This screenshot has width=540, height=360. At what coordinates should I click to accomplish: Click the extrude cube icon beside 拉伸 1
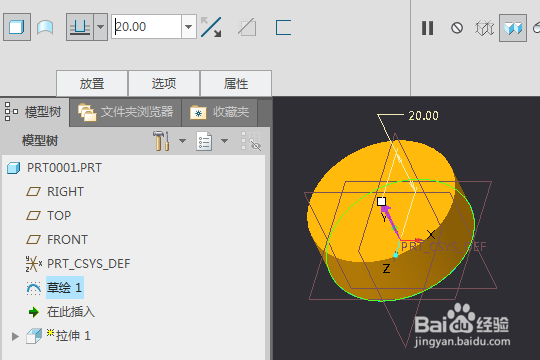coord(34,336)
